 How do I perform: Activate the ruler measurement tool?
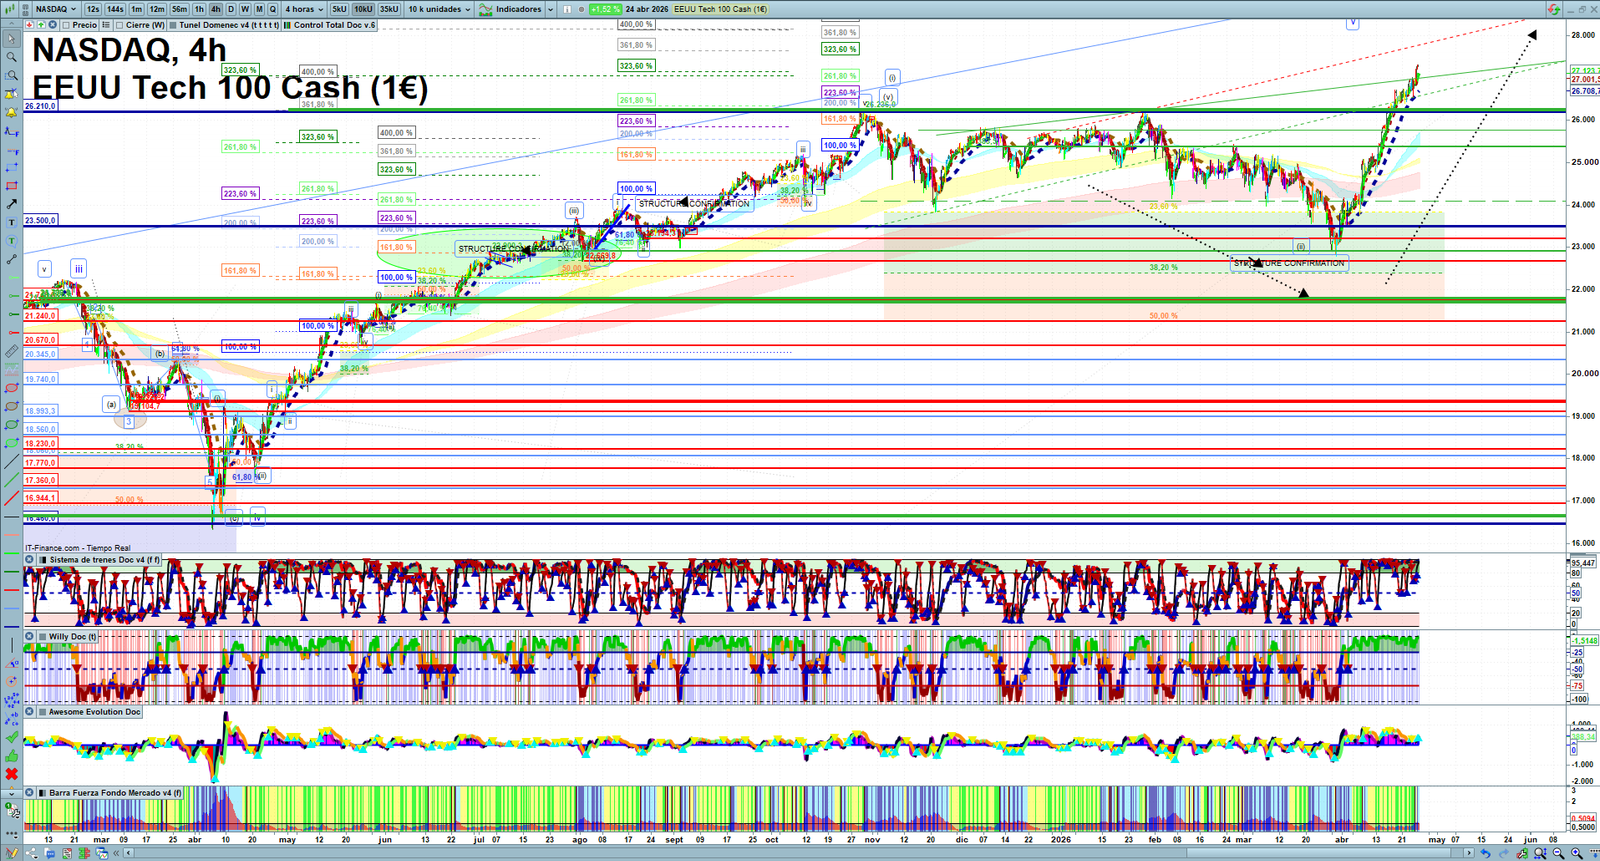coord(11,352)
